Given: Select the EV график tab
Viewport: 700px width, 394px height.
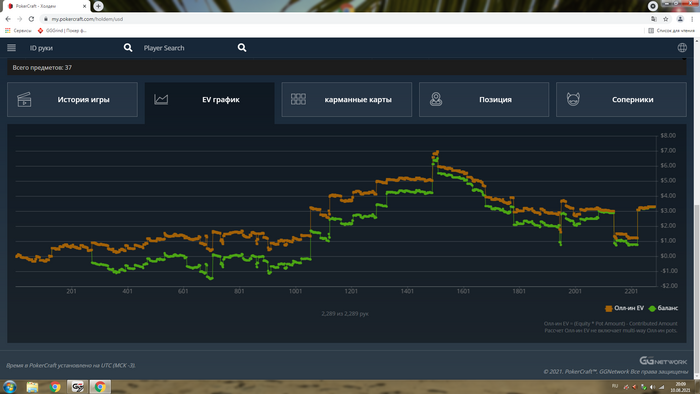Looking at the screenshot, I should pos(209,102).
